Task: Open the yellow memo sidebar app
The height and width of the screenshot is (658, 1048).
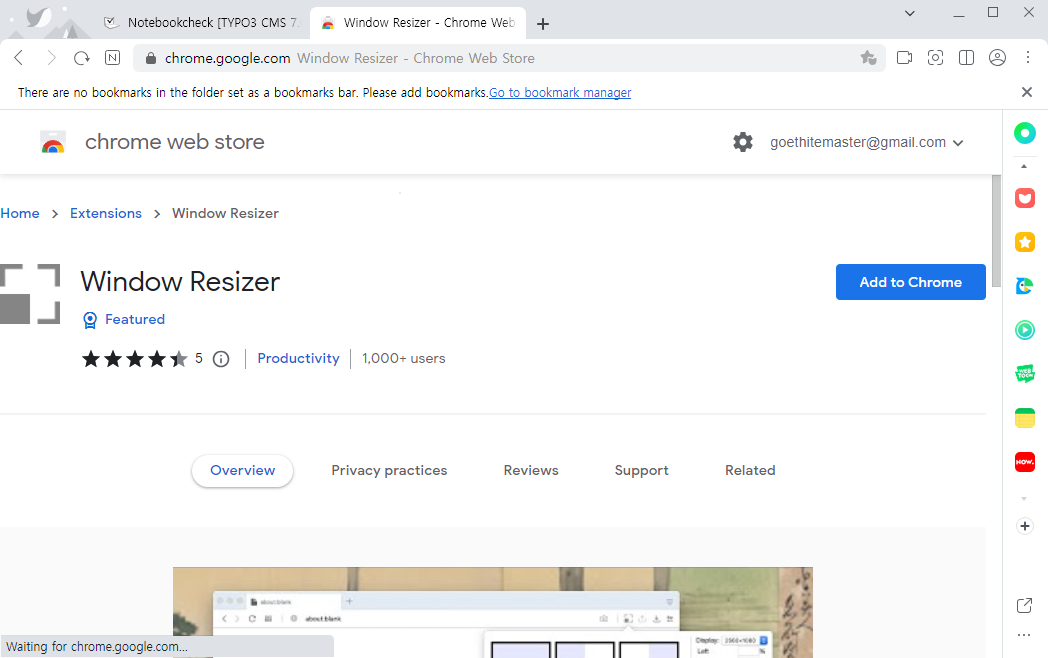Action: [1025, 418]
